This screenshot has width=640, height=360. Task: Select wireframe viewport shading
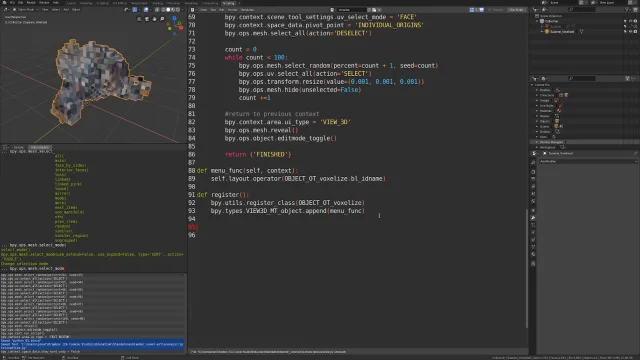163,9
